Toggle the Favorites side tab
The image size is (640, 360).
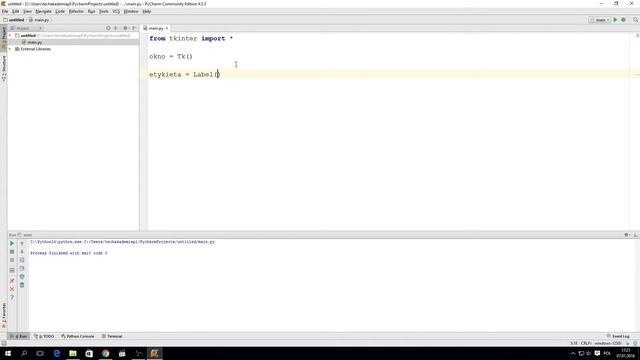click(4, 315)
